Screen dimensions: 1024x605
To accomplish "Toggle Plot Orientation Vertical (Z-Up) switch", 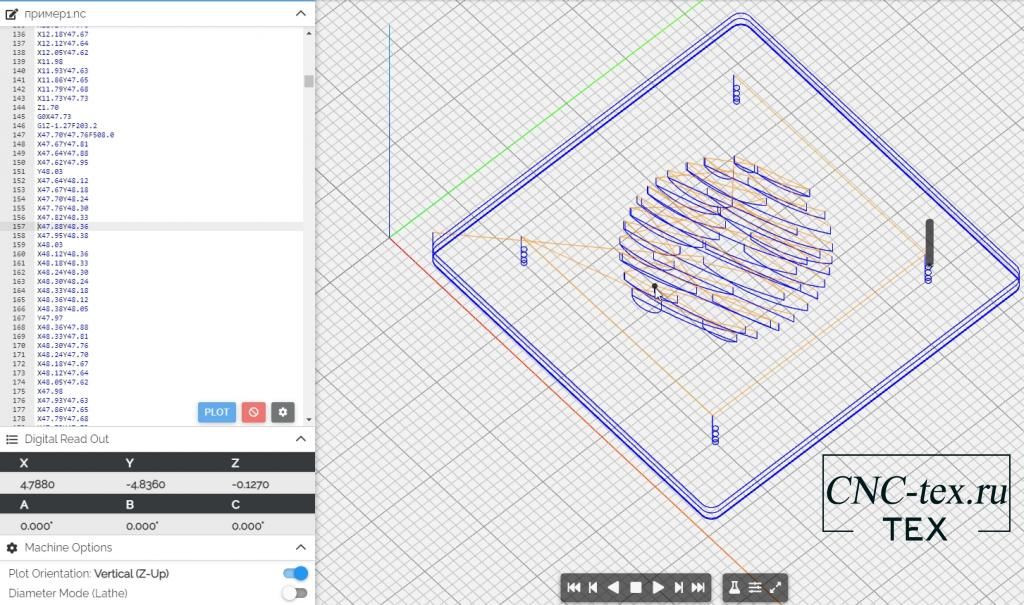I will pyautogui.click(x=294, y=573).
